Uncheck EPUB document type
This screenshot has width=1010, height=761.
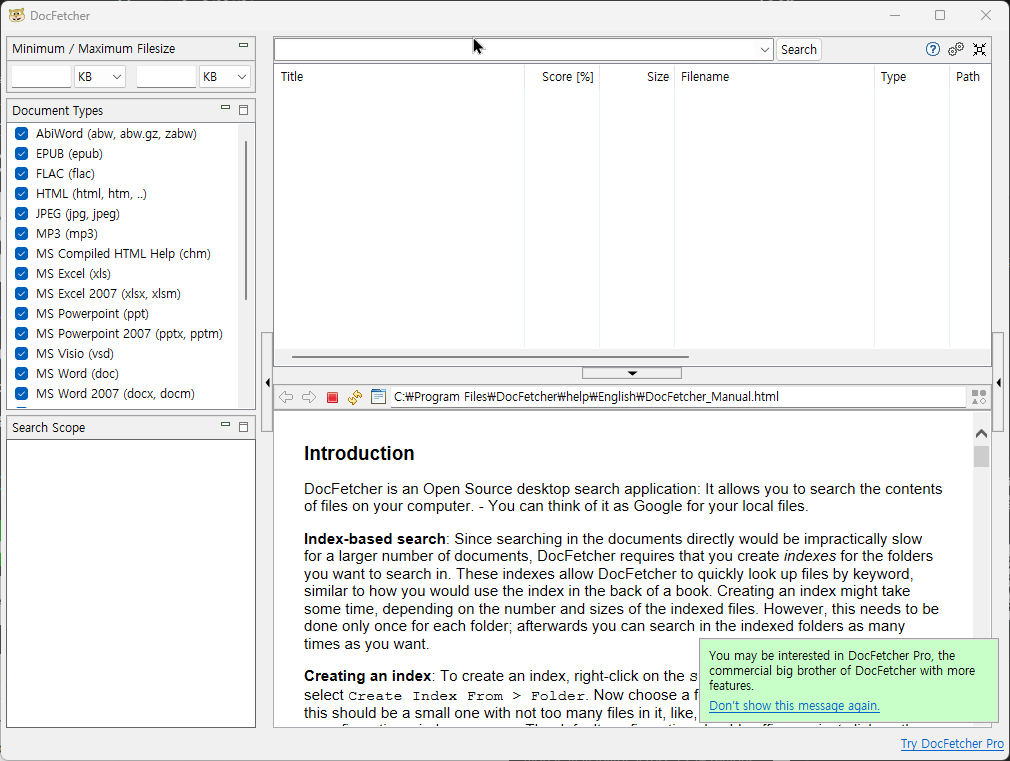click(21, 153)
